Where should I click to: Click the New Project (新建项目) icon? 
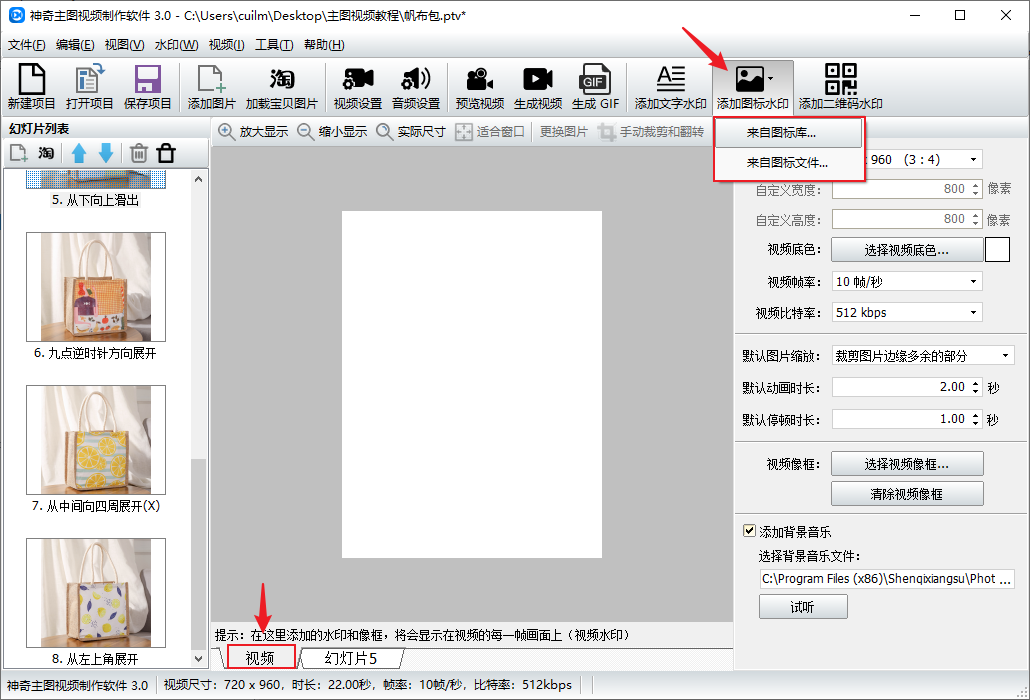point(31,86)
